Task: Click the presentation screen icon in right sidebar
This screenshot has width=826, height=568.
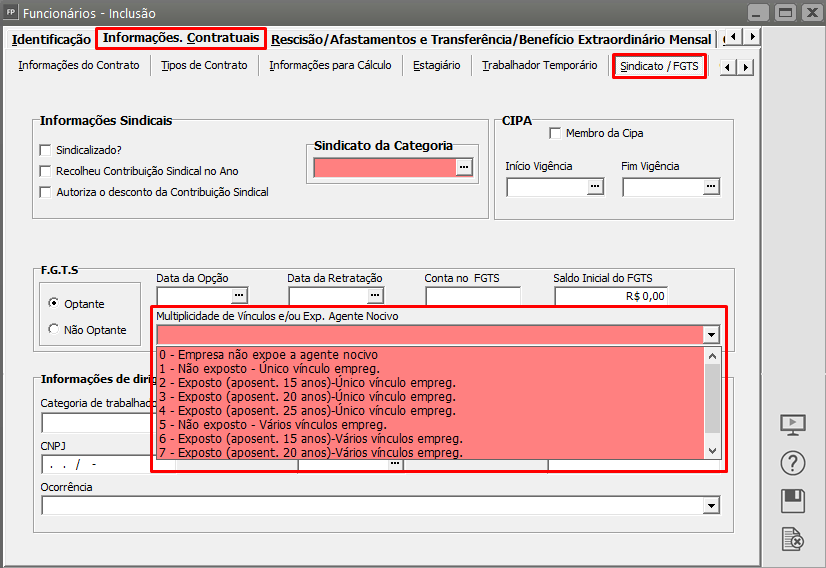Action: coord(792,424)
